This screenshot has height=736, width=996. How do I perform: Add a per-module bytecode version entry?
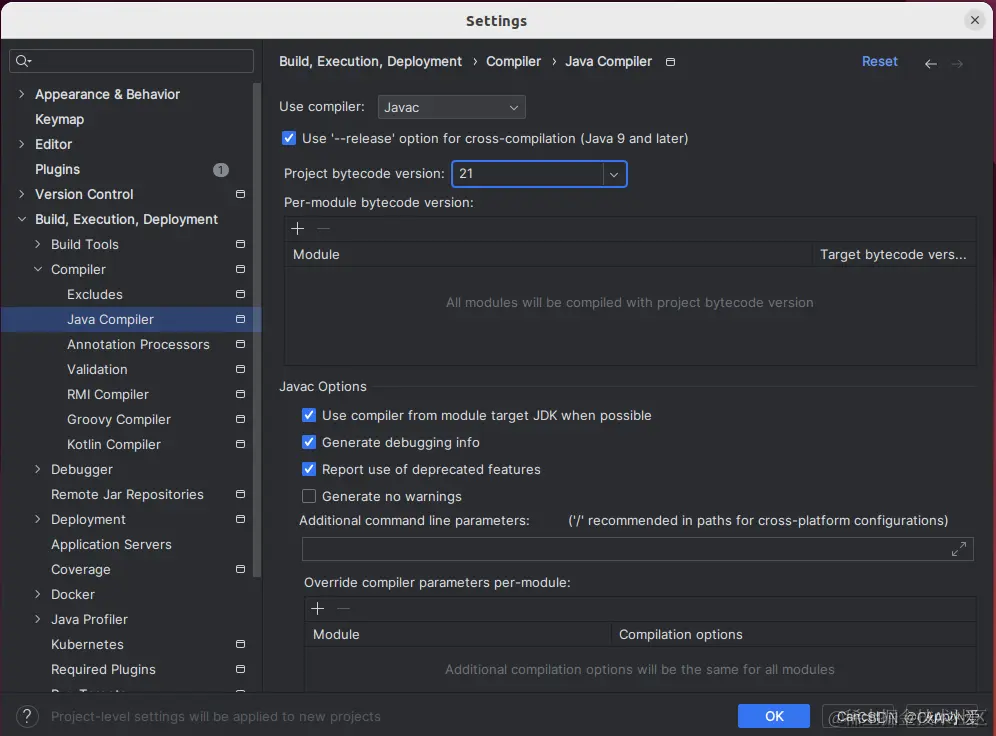click(x=297, y=229)
